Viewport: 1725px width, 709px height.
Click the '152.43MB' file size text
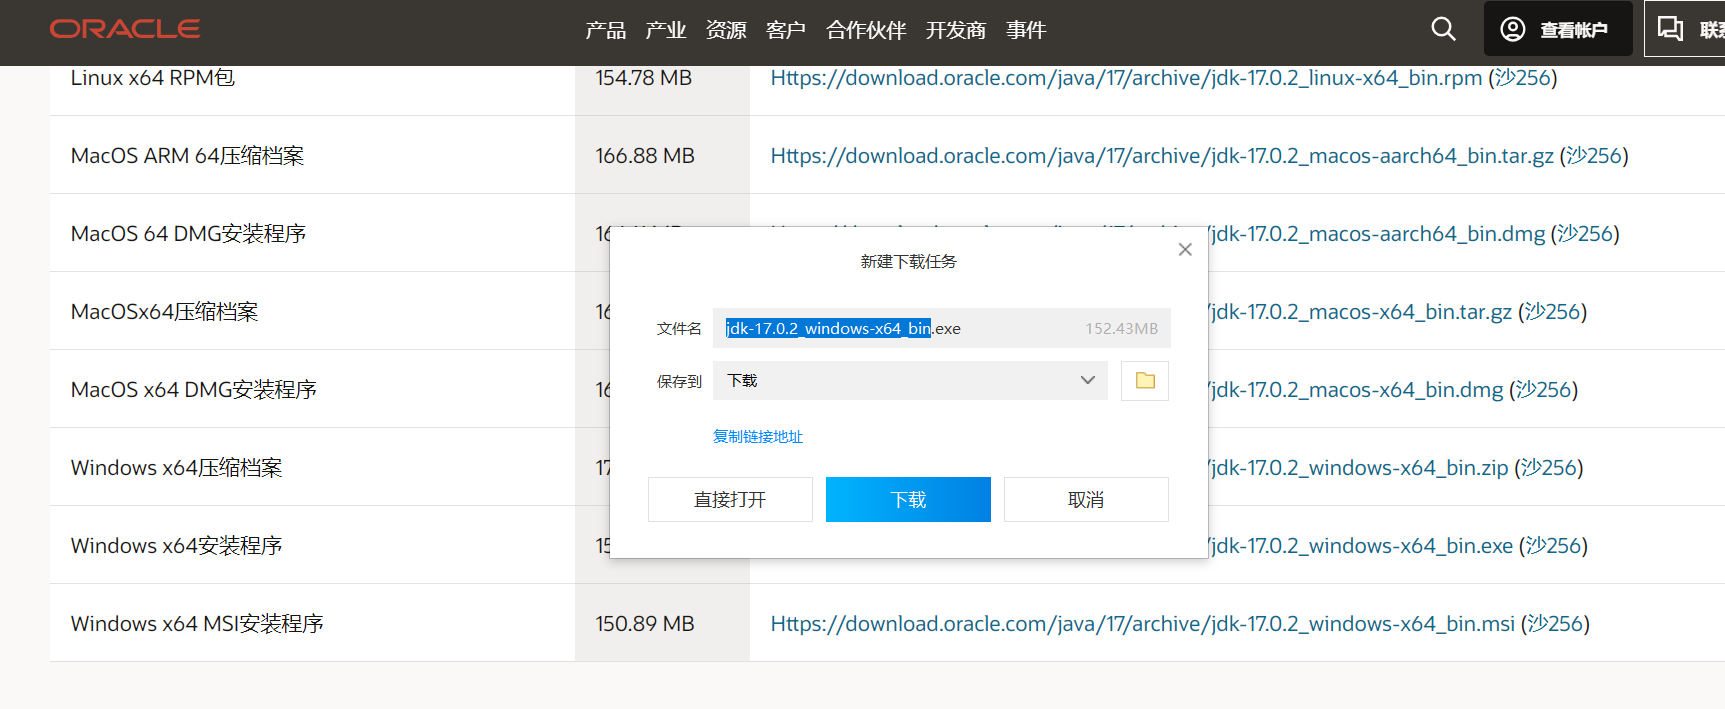click(1122, 328)
